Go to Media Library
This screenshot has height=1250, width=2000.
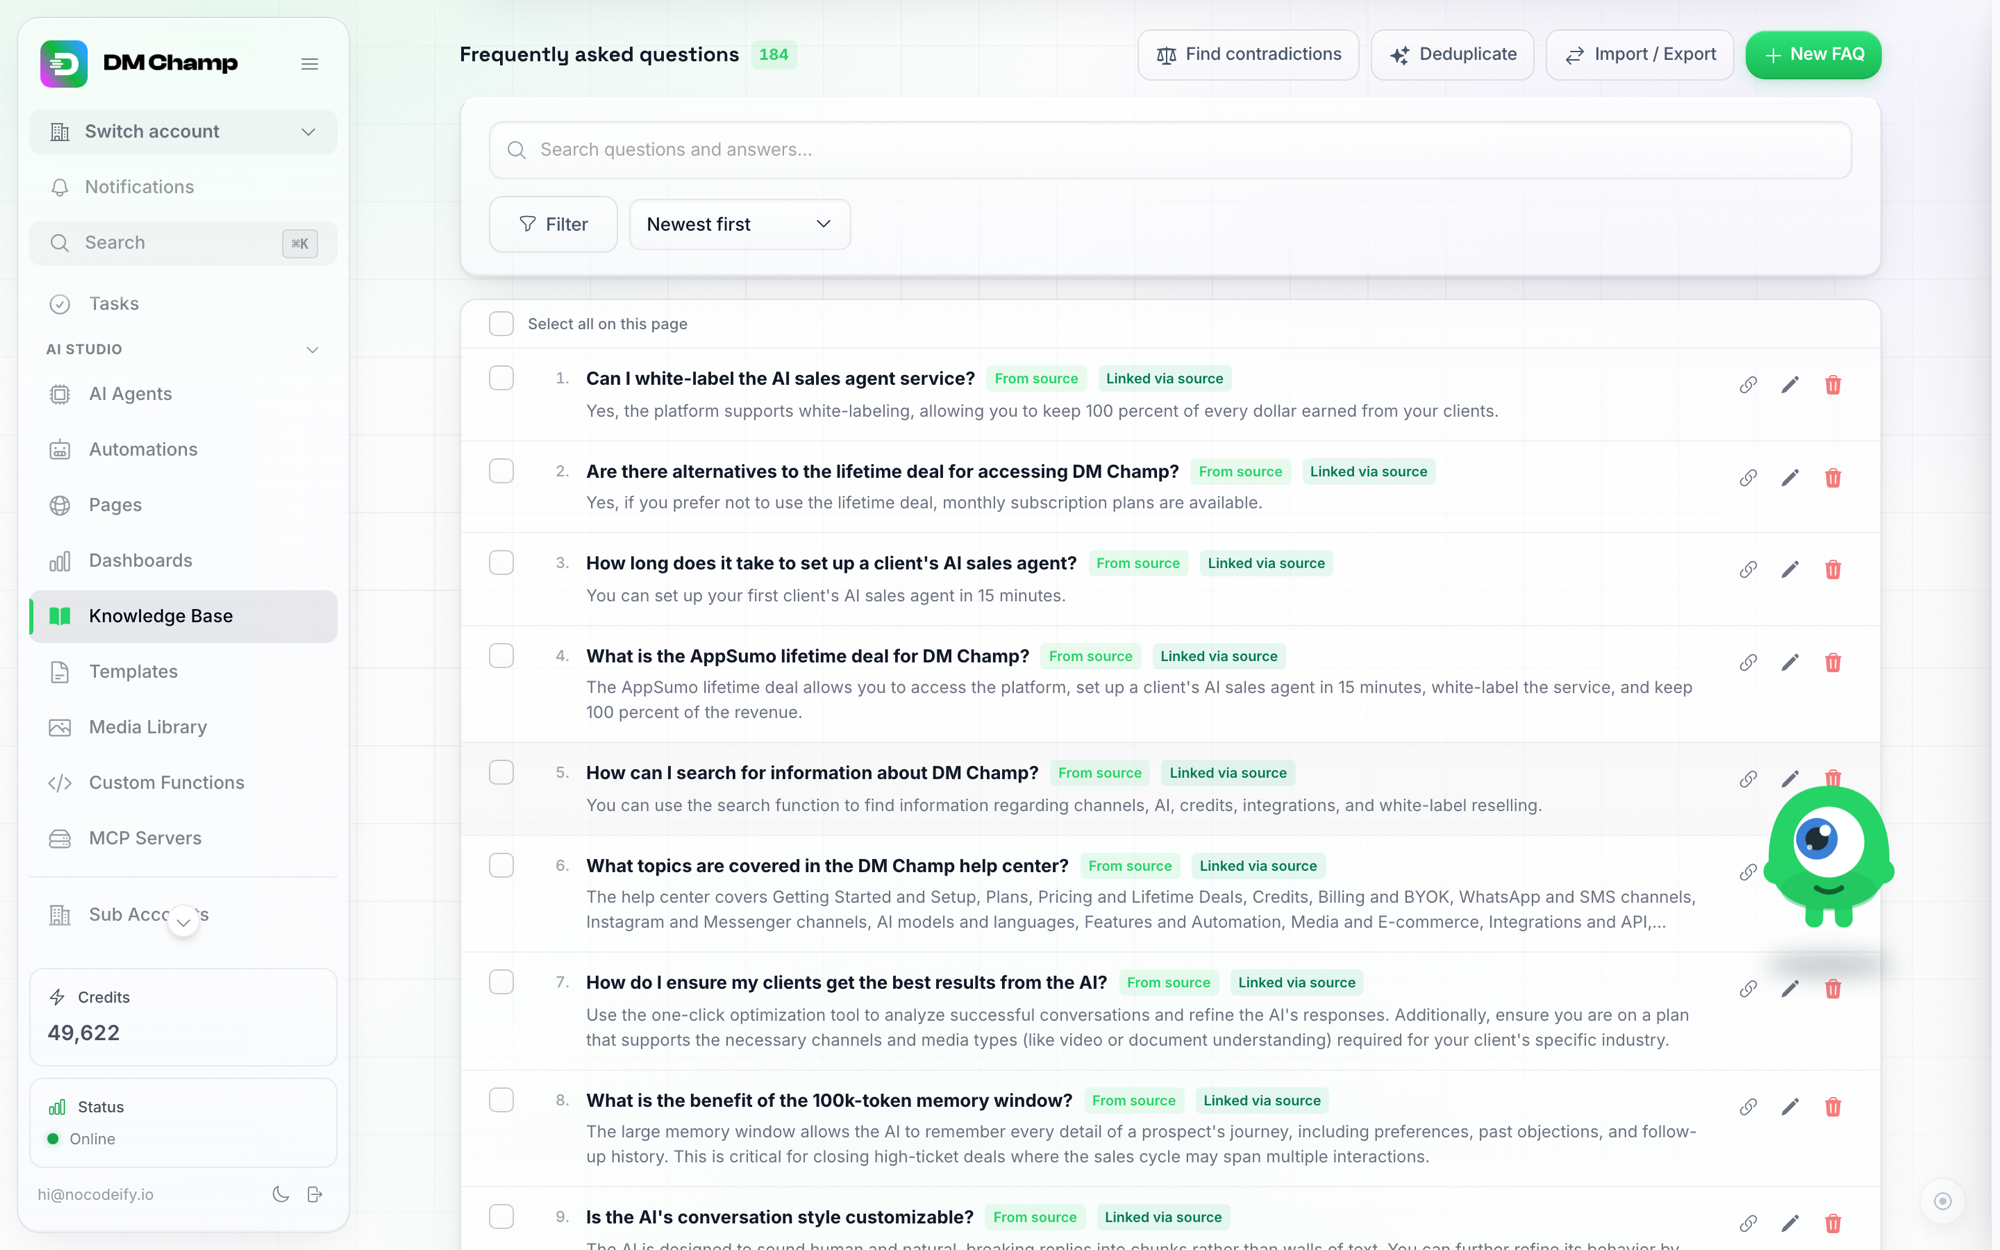coord(183,728)
